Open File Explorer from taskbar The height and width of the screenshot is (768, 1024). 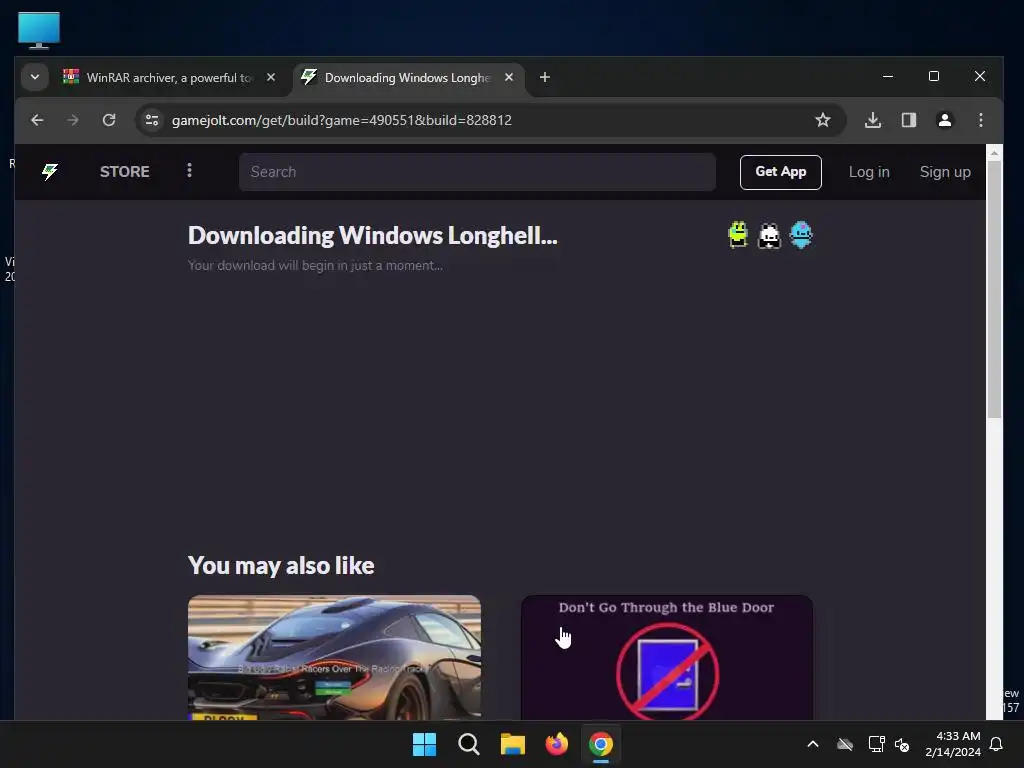coord(513,744)
